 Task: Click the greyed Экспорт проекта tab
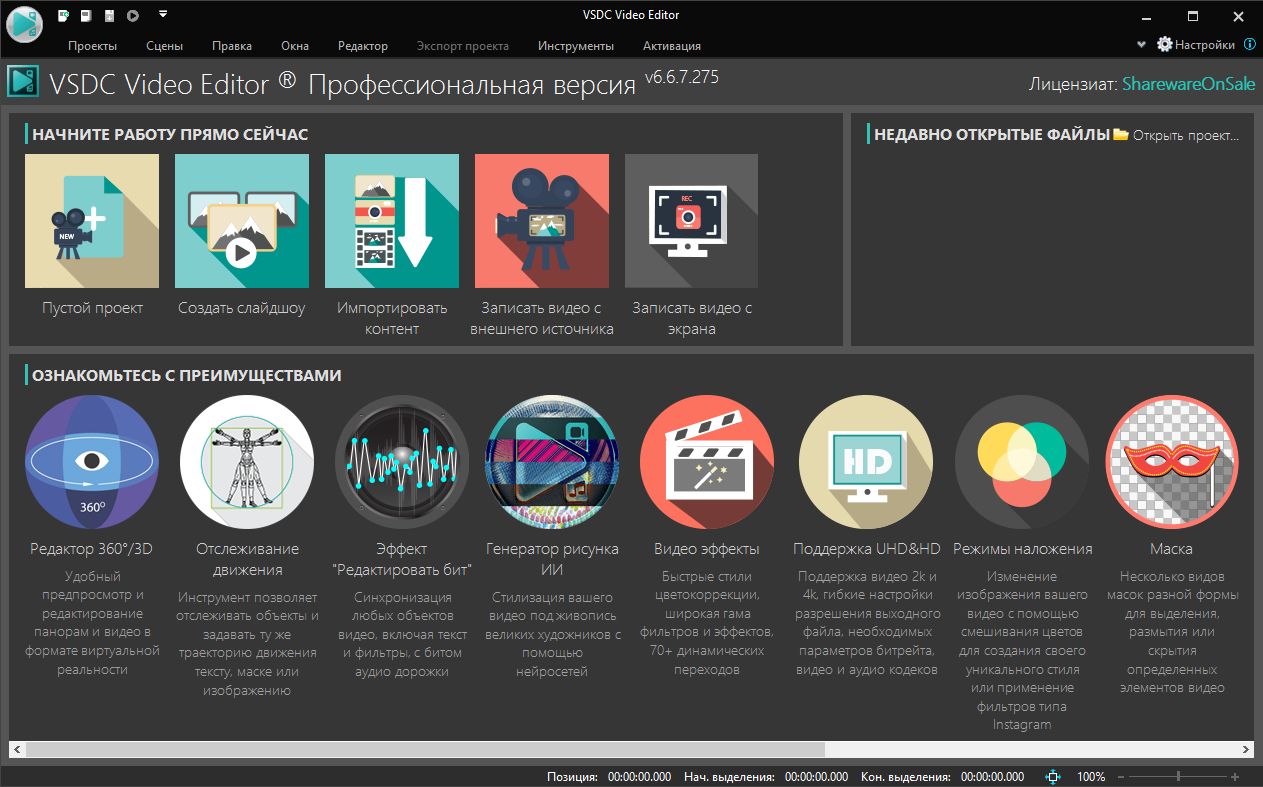click(x=463, y=45)
